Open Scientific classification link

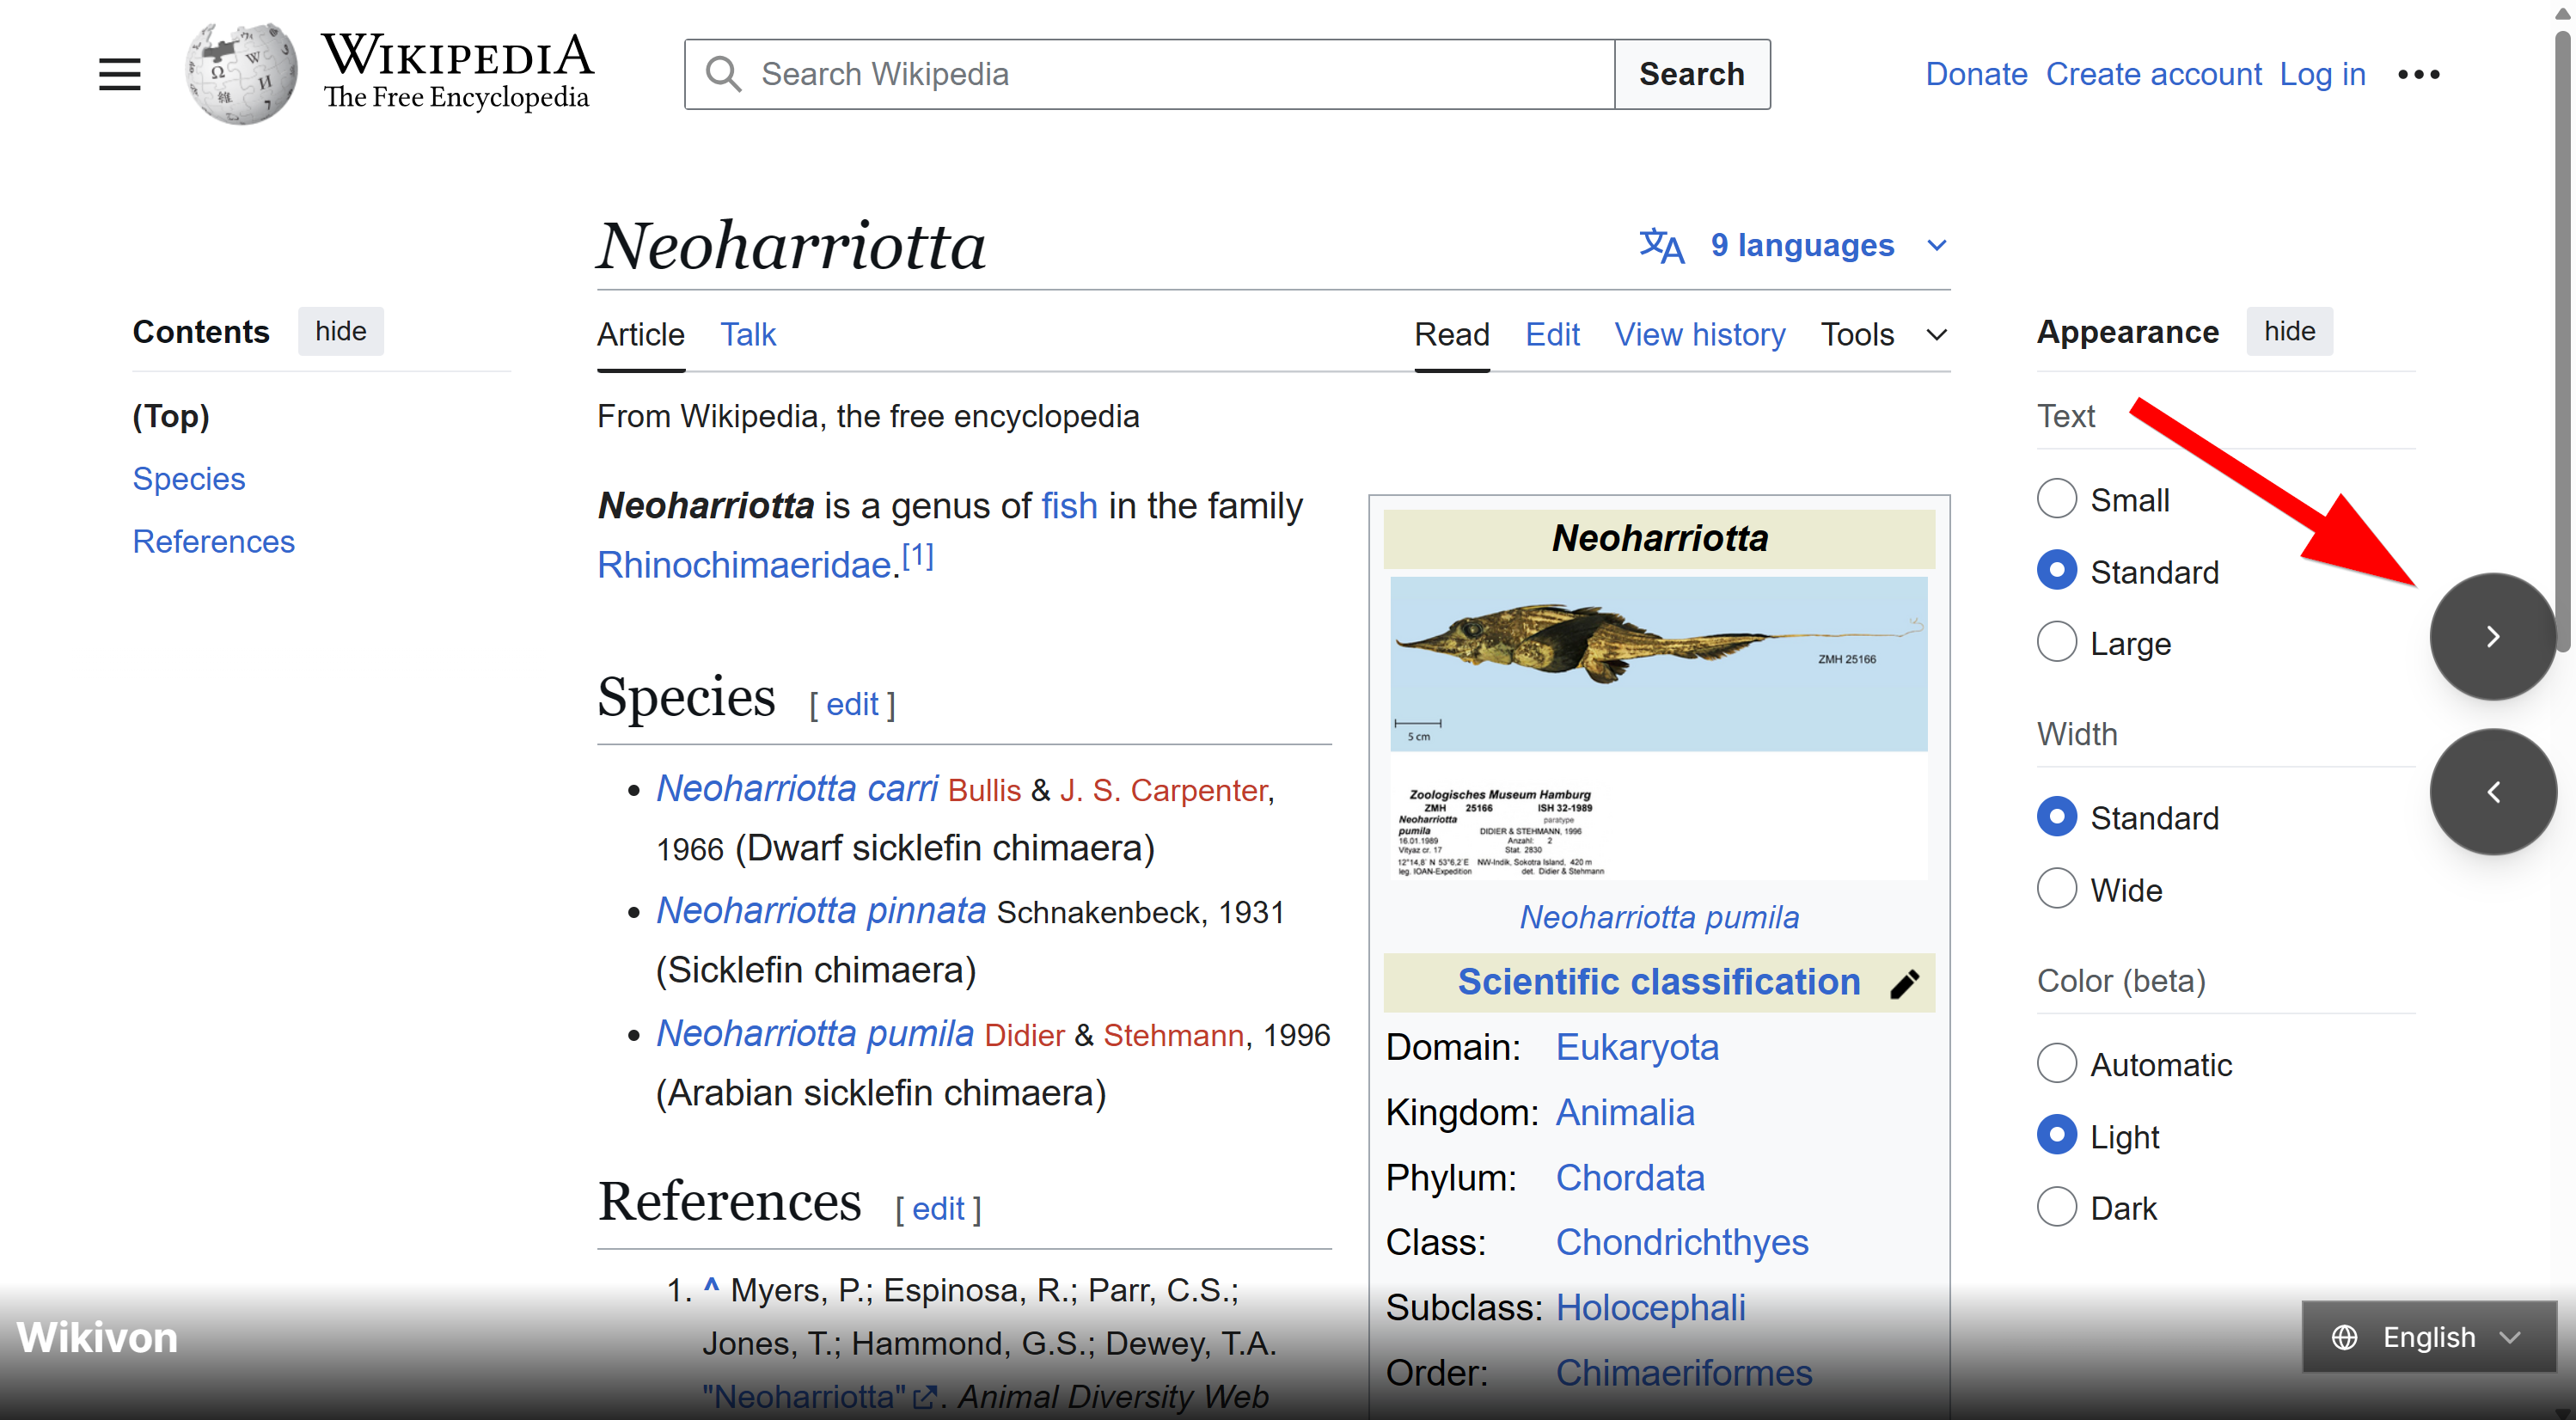pos(1659,982)
